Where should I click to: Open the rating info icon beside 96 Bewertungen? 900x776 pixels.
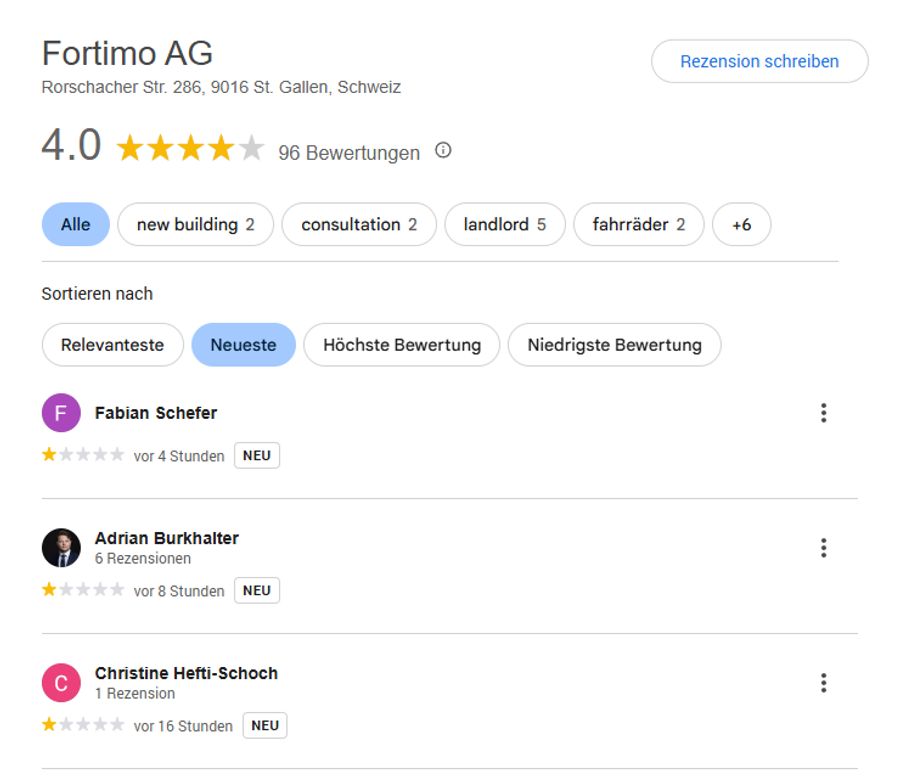[x=443, y=150]
